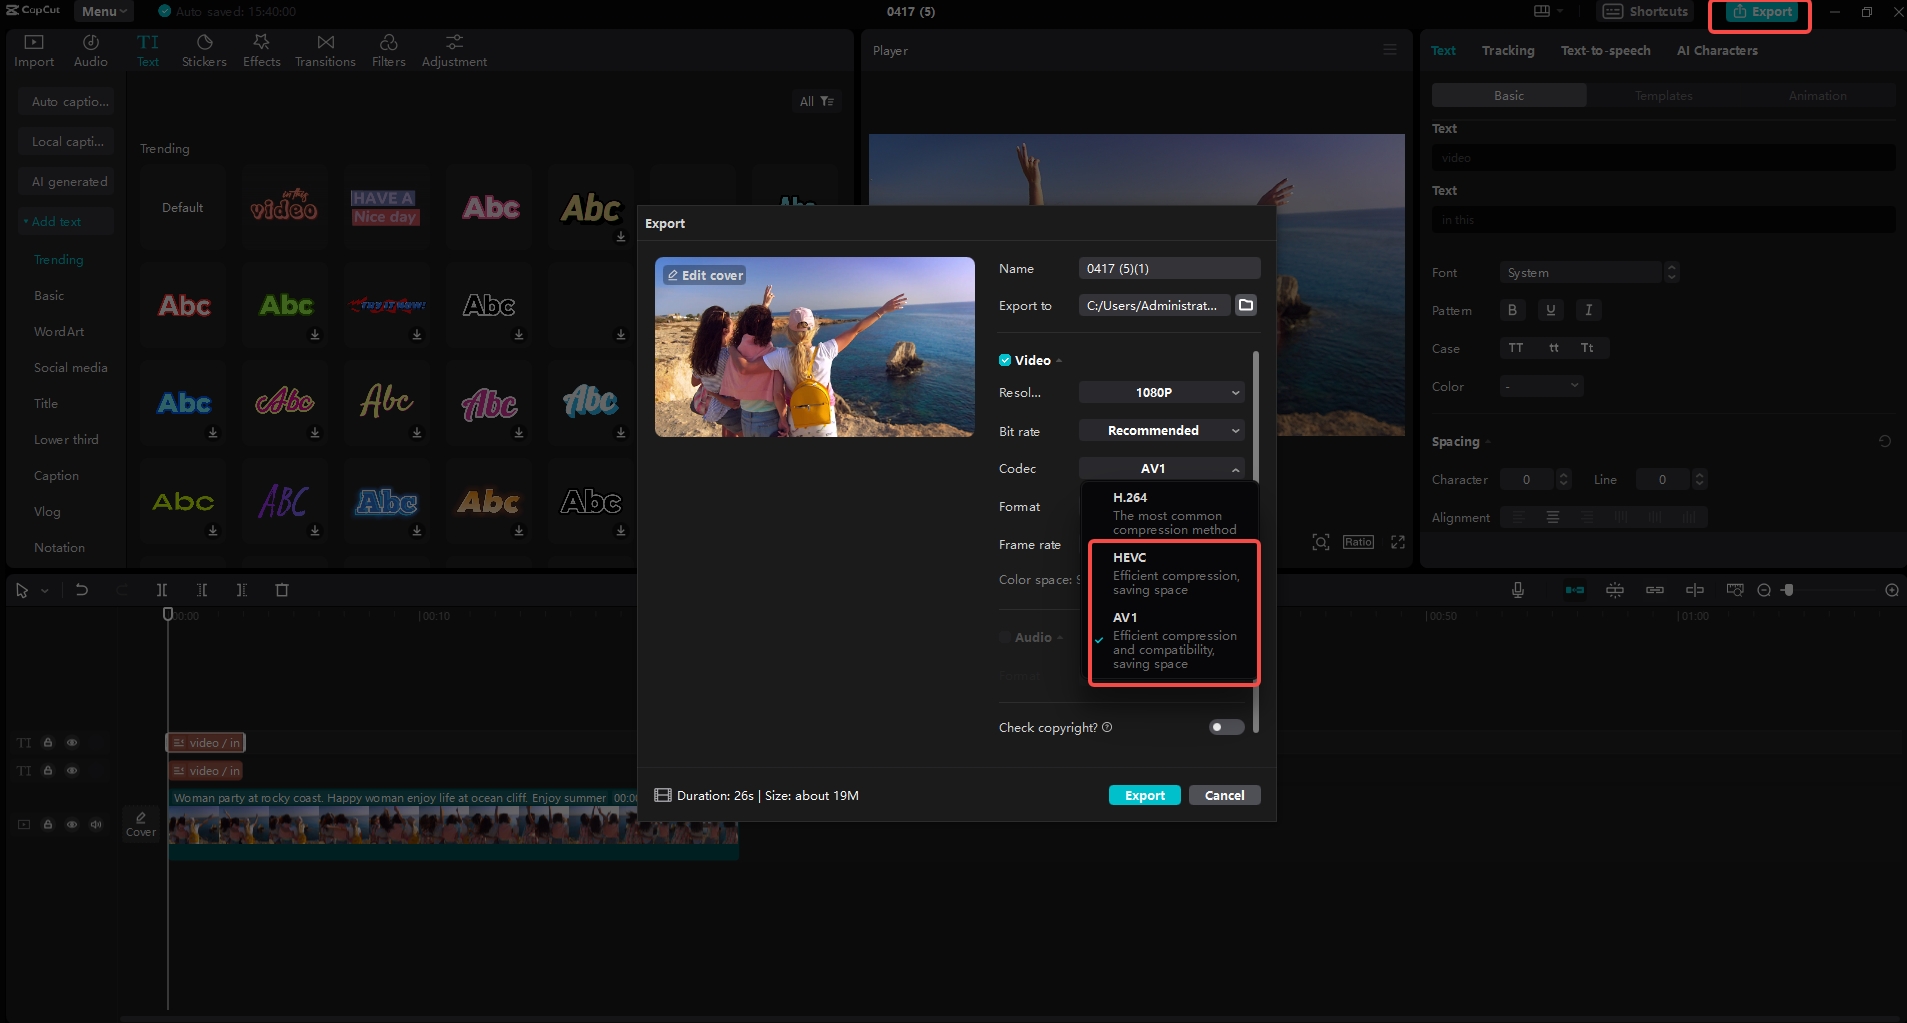
Task: Open the Effects panel
Action: pyautogui.click(x=261, y=49)
